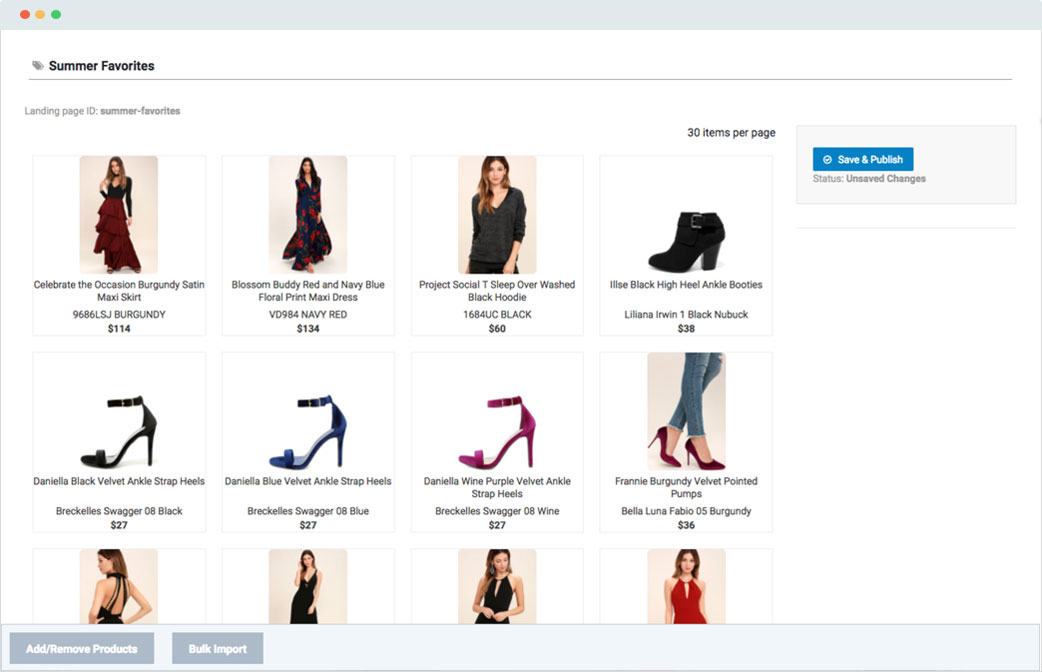Select the strappy open-back dress thumbnail
1042x672 pixels.
pyautogui.click(x=119, y=586)
